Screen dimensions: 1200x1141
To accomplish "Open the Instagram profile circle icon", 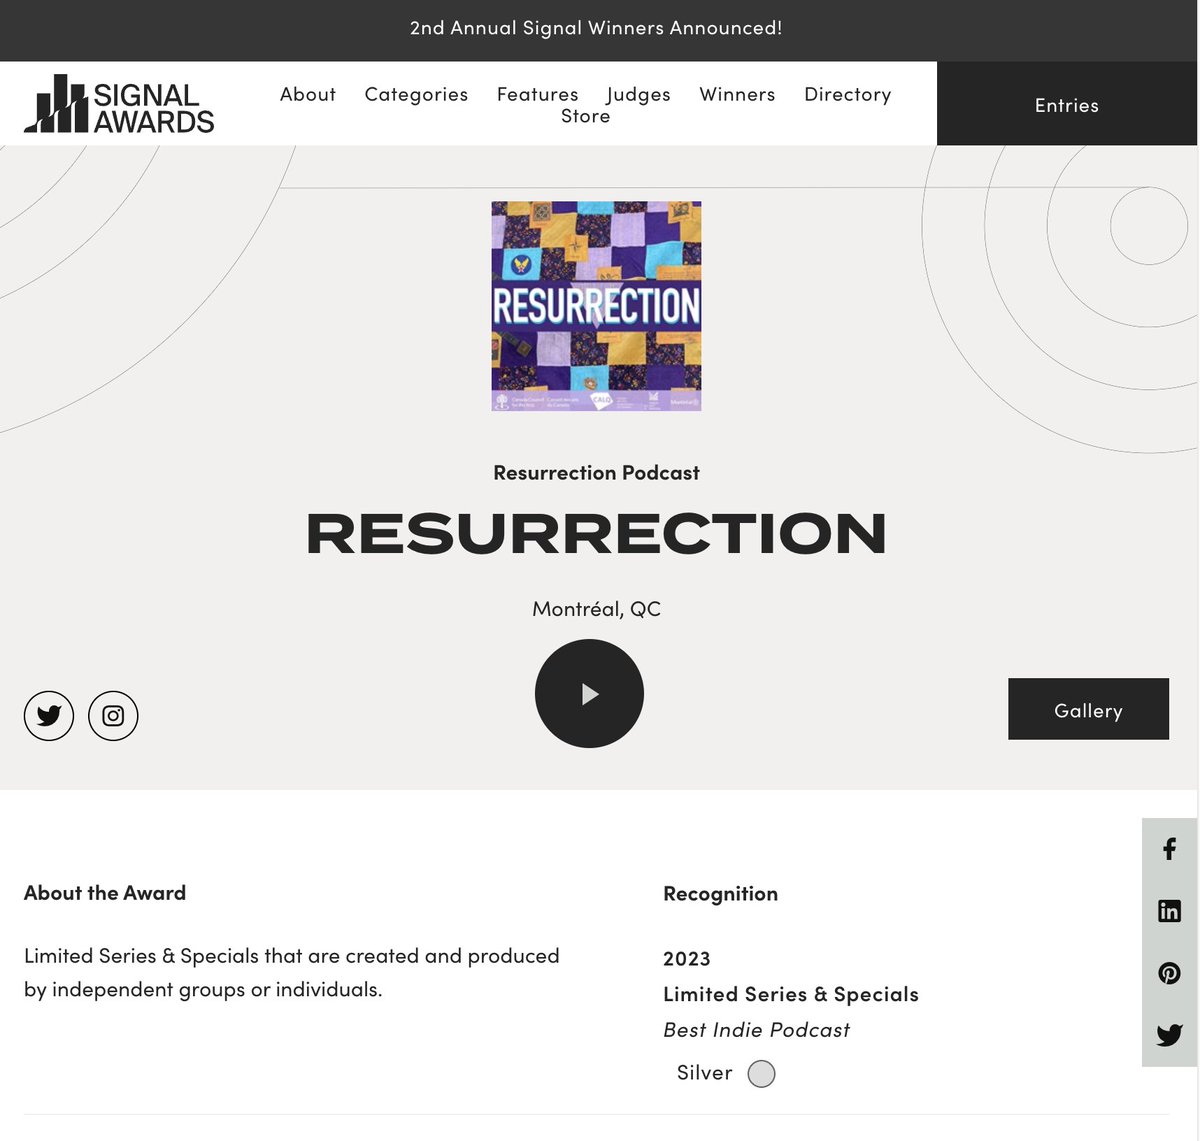I will pos(113,716).
